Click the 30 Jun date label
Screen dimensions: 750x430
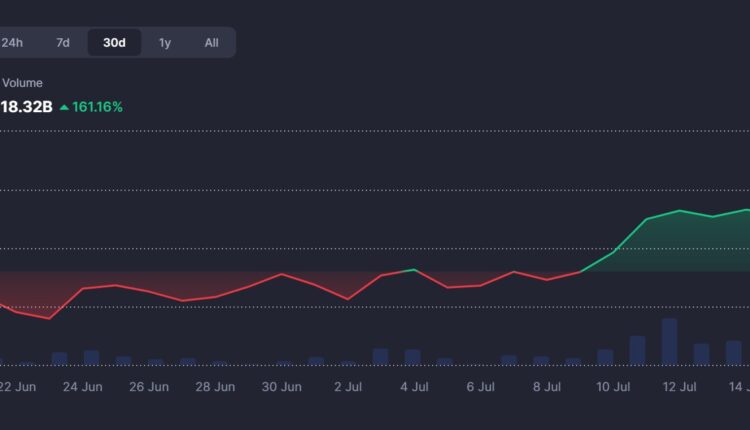(x=281, y=386)
